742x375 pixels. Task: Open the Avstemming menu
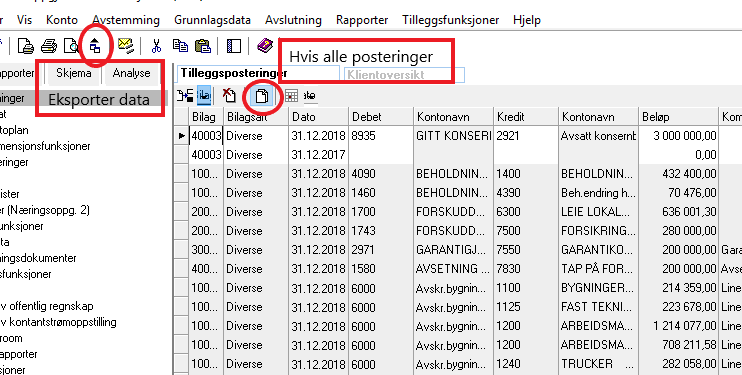coord(126,20)
